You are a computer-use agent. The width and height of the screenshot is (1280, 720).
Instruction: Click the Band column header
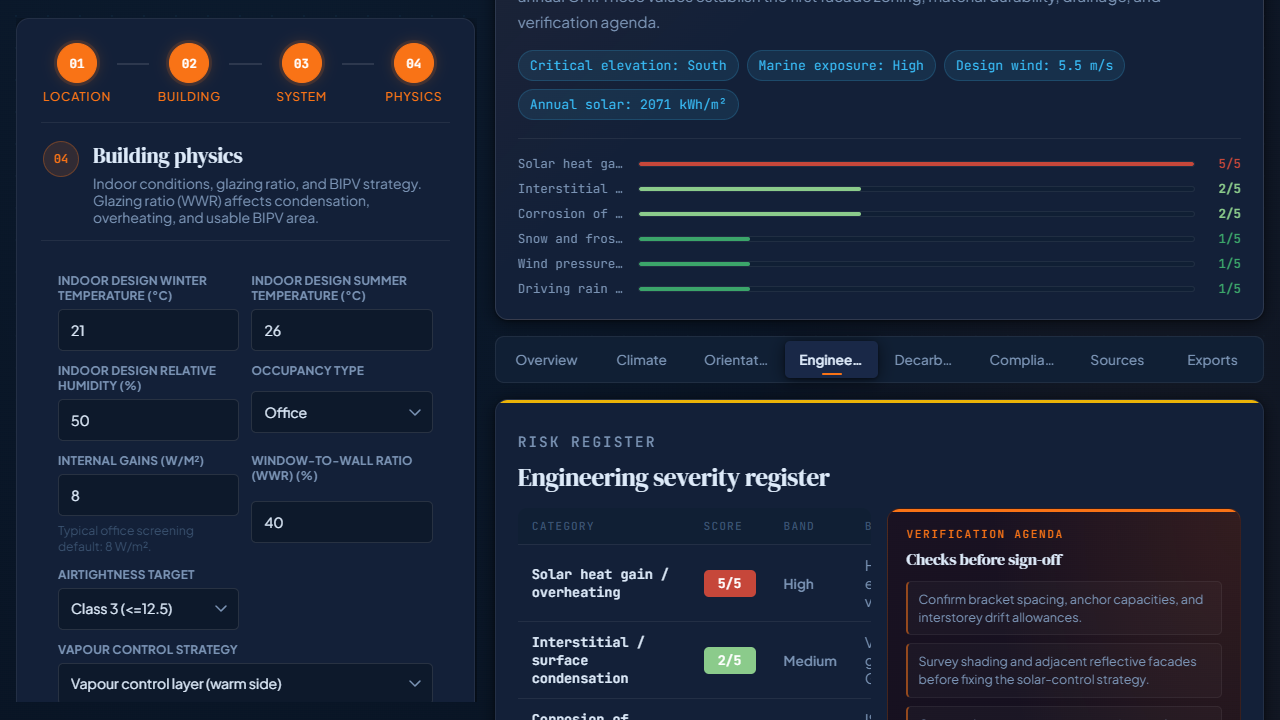click(799, 526)
